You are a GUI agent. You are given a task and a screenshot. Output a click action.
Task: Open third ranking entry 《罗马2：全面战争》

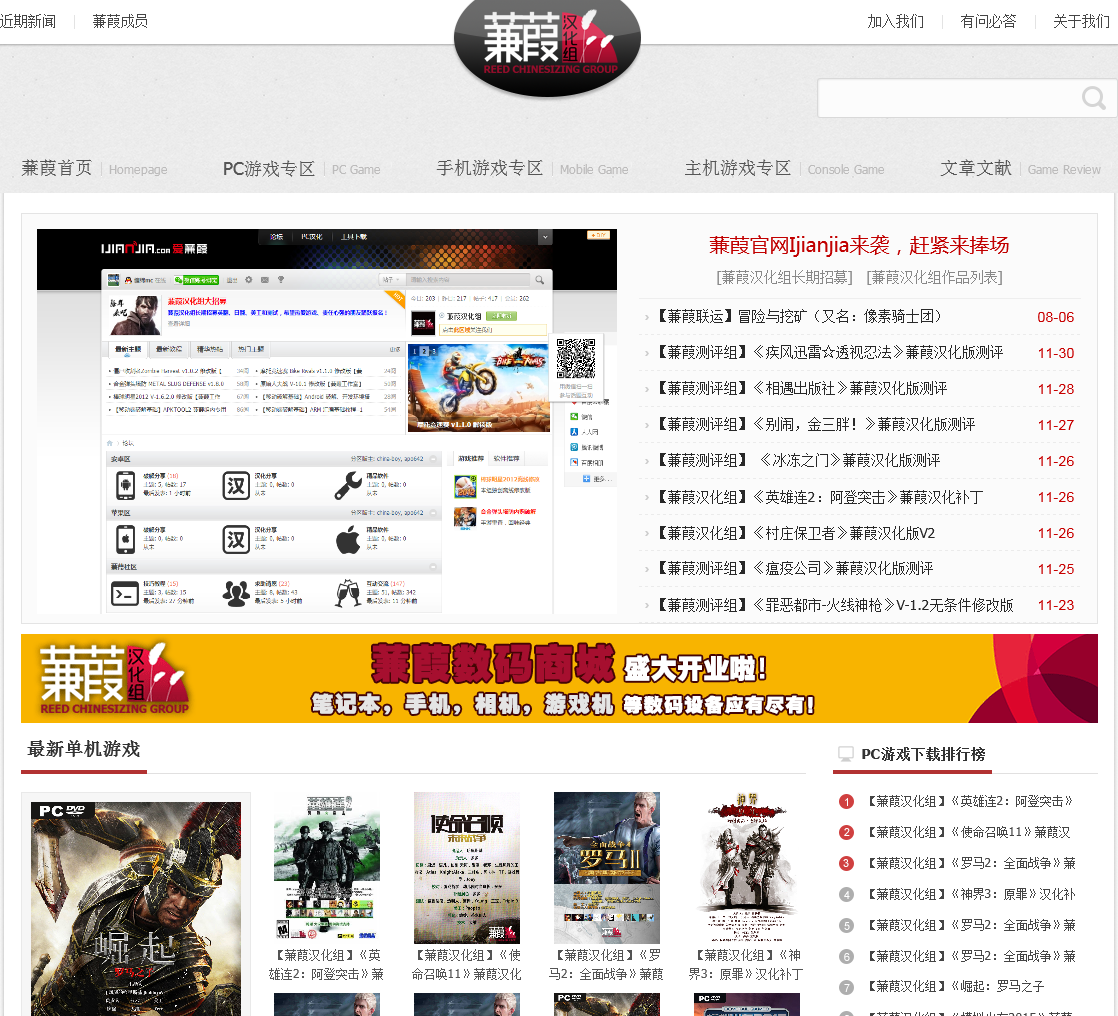tap(971, 863)
